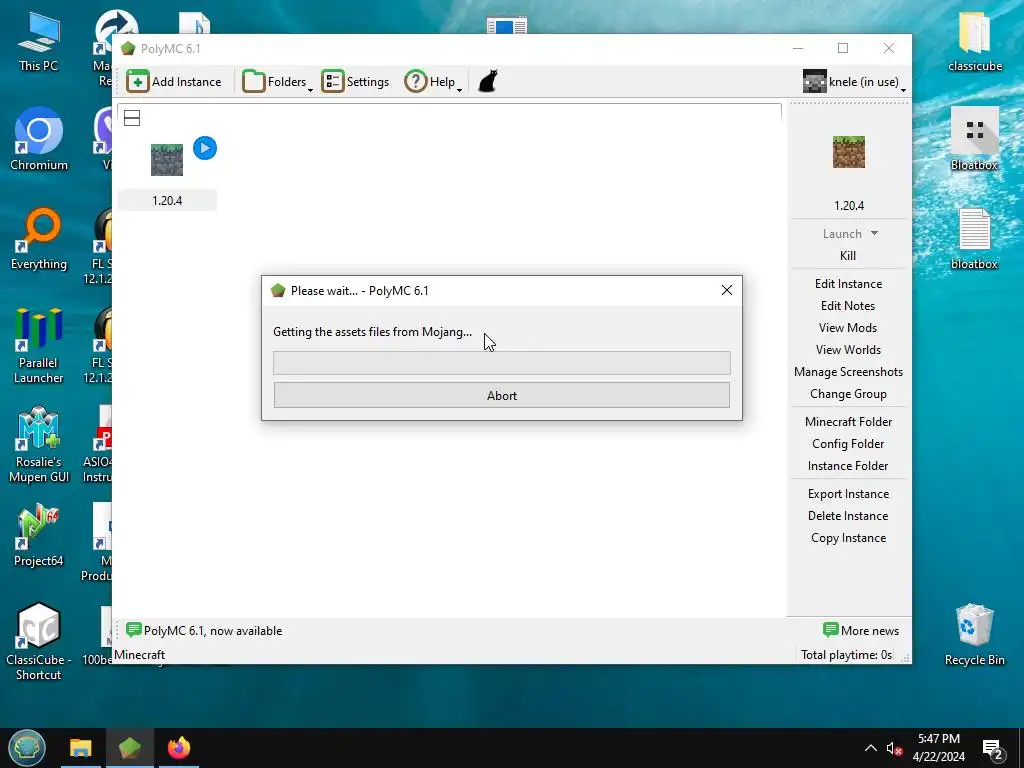
Task: Click the PolyMC window title bar icon
Action: (x=128, y=48)
